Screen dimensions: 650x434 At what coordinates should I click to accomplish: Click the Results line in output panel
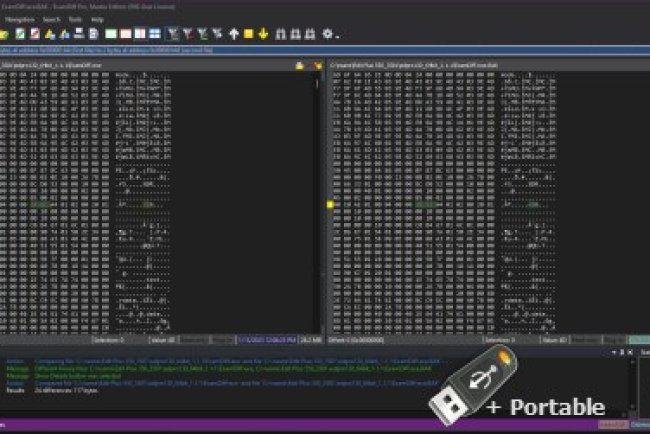pos(53,390)
